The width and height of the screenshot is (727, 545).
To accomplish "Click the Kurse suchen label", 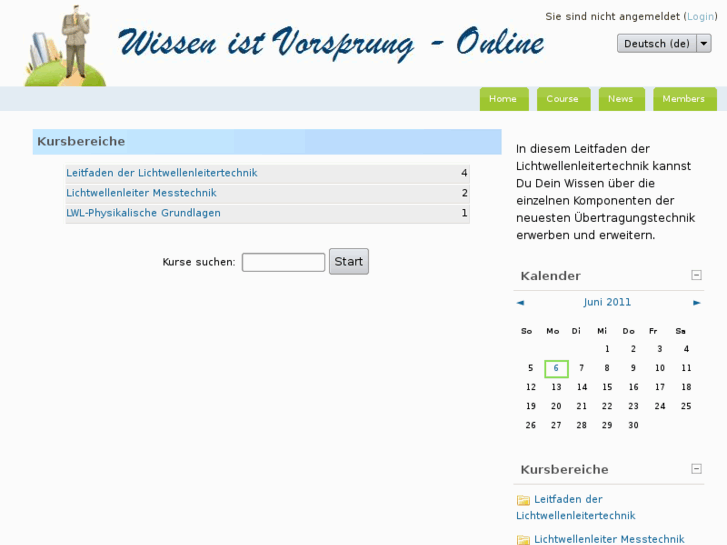I will (x=199, y=262).
